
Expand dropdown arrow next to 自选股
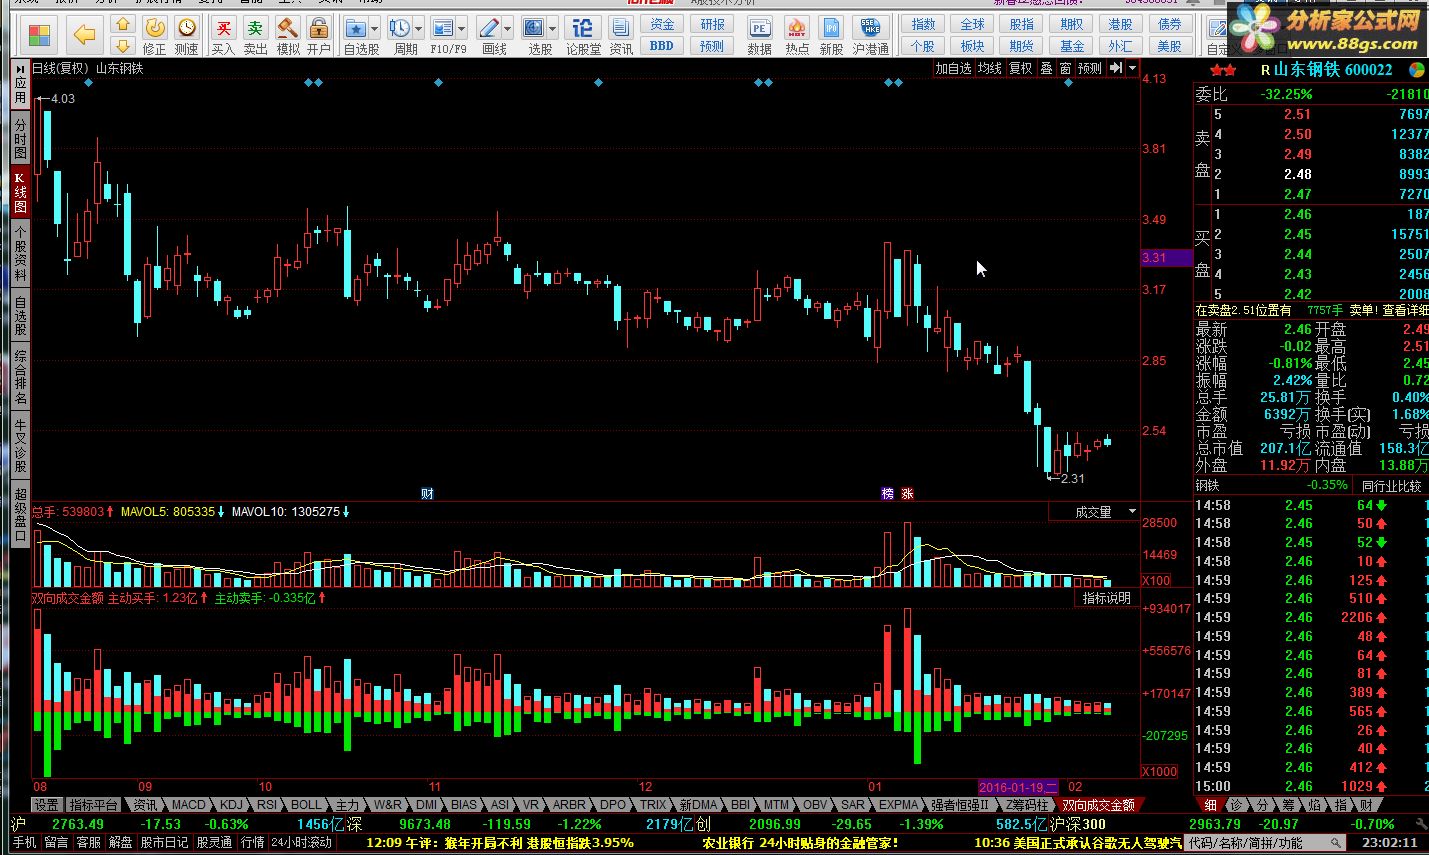(x=375, y=28)
